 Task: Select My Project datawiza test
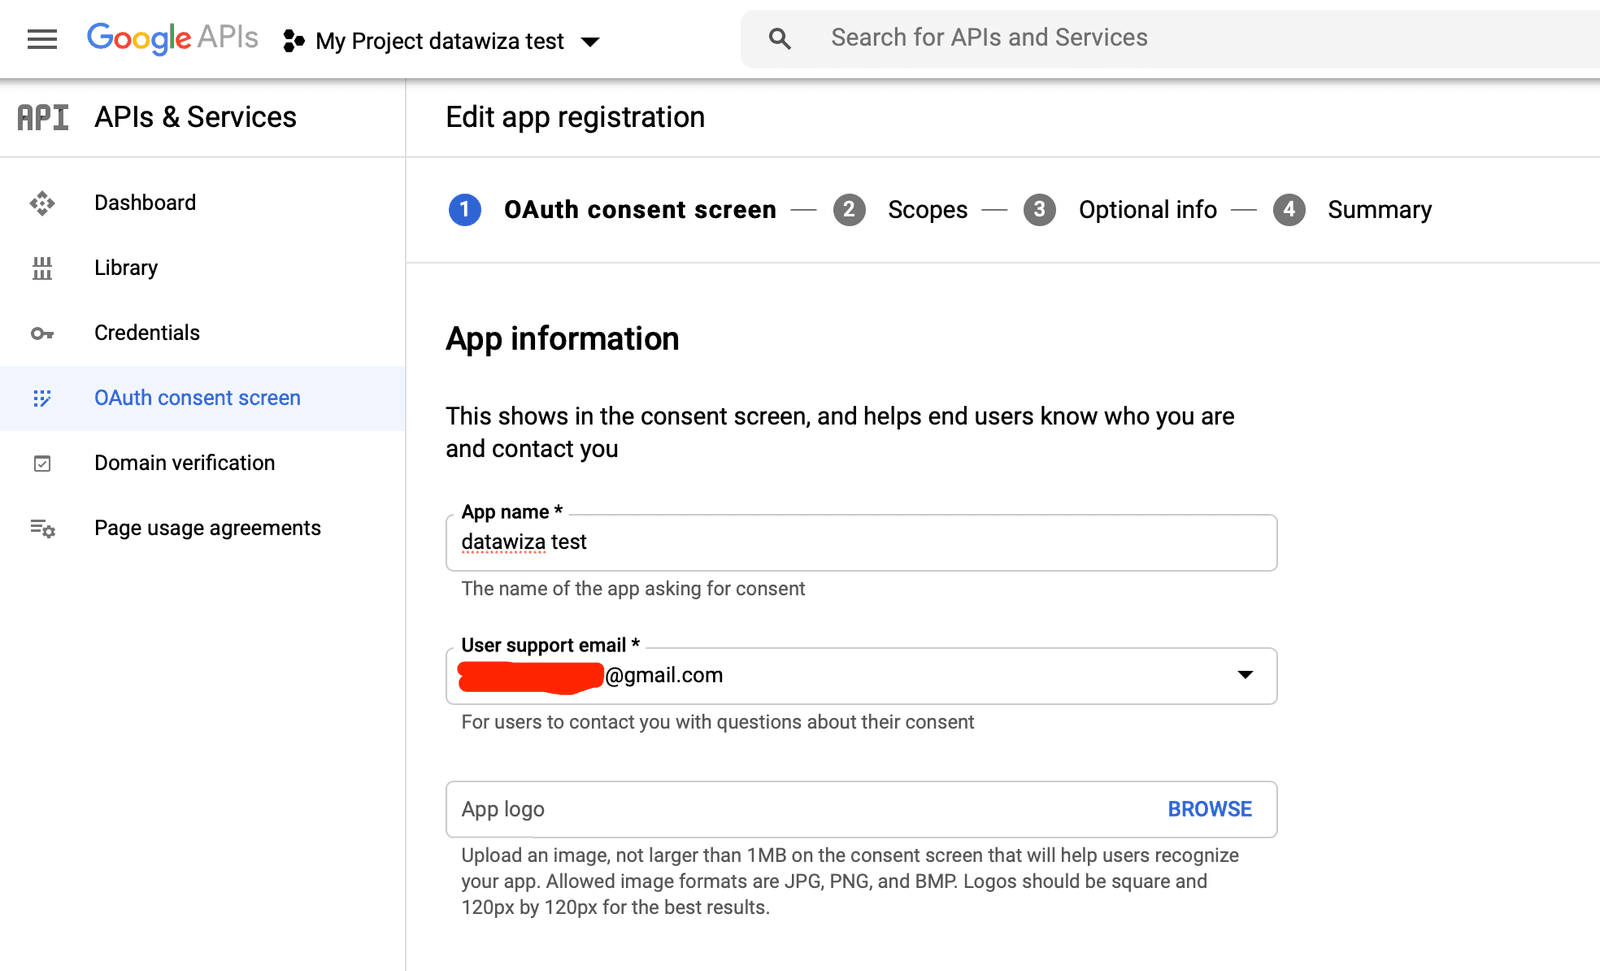tap(440, 41)
